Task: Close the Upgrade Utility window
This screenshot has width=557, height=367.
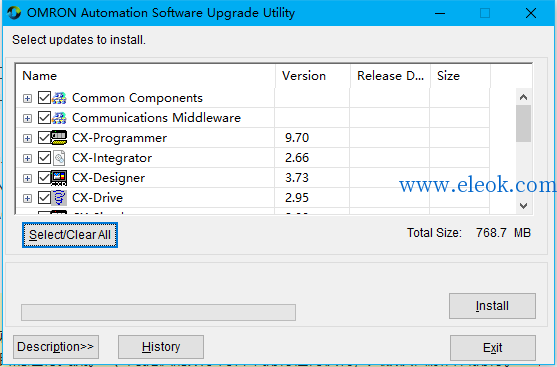Action: click(531, 13)
